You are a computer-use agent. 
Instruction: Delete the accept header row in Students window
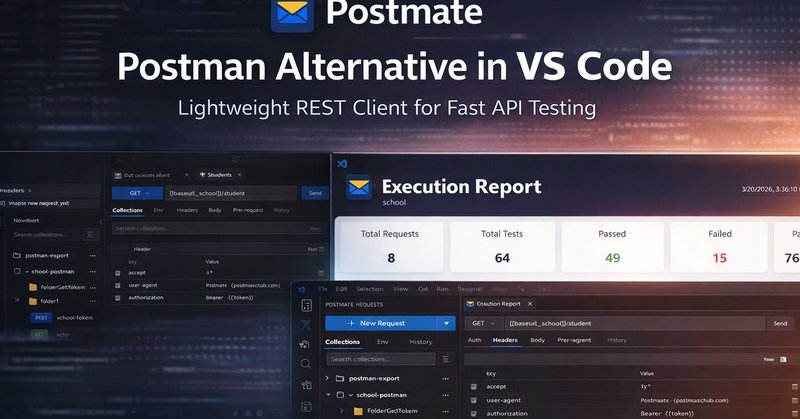pyautogui.click(x=321, y=273)
